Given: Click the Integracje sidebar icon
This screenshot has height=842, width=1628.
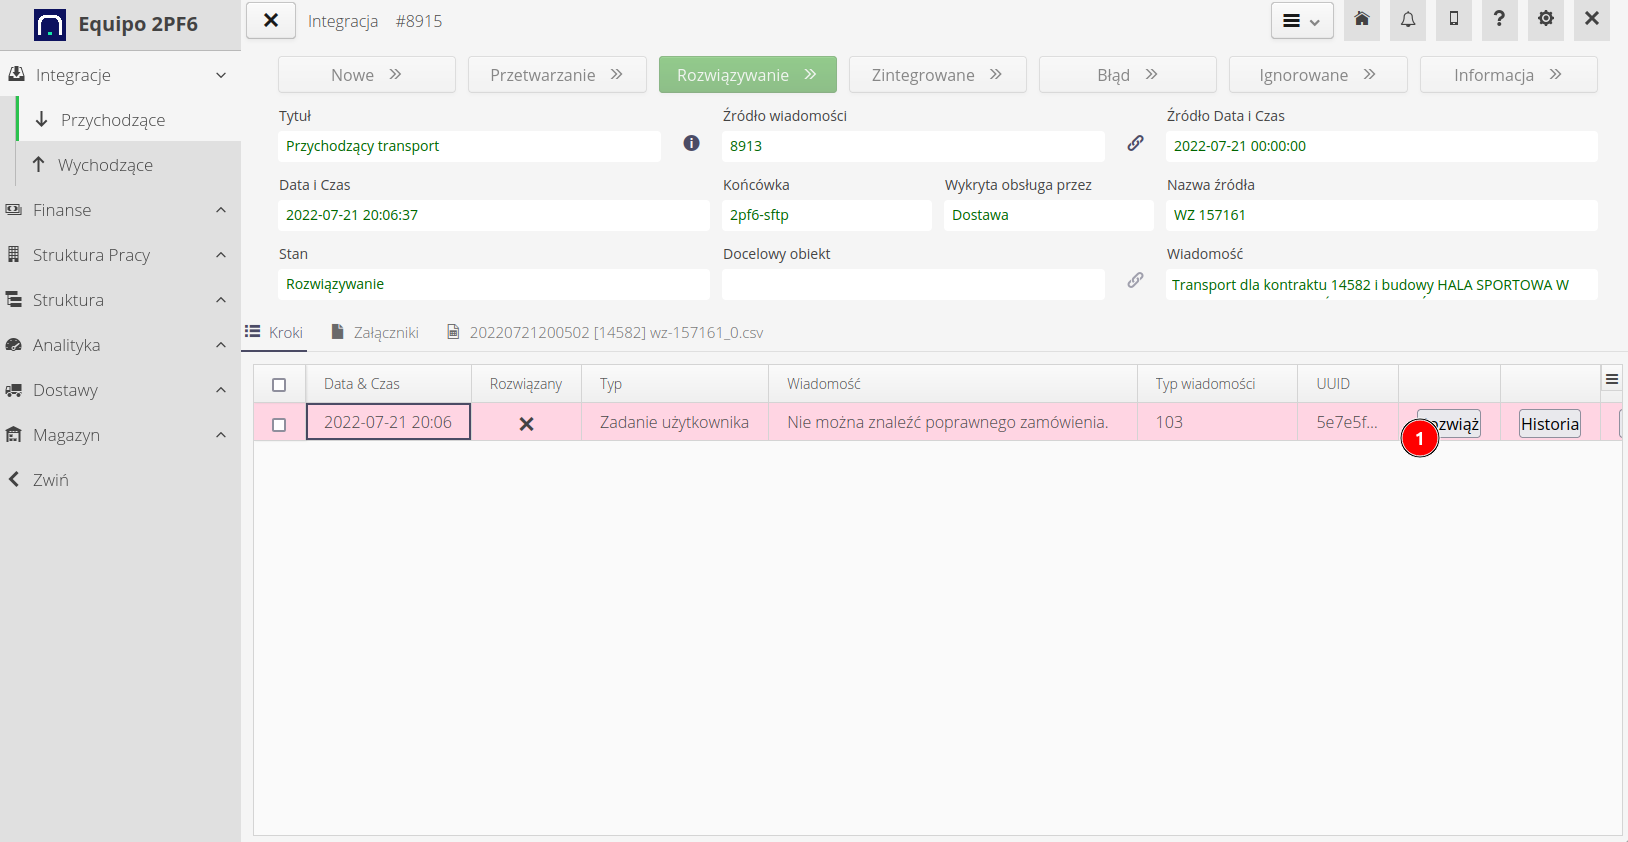Looking at the screenshot, I should (16, 74).
